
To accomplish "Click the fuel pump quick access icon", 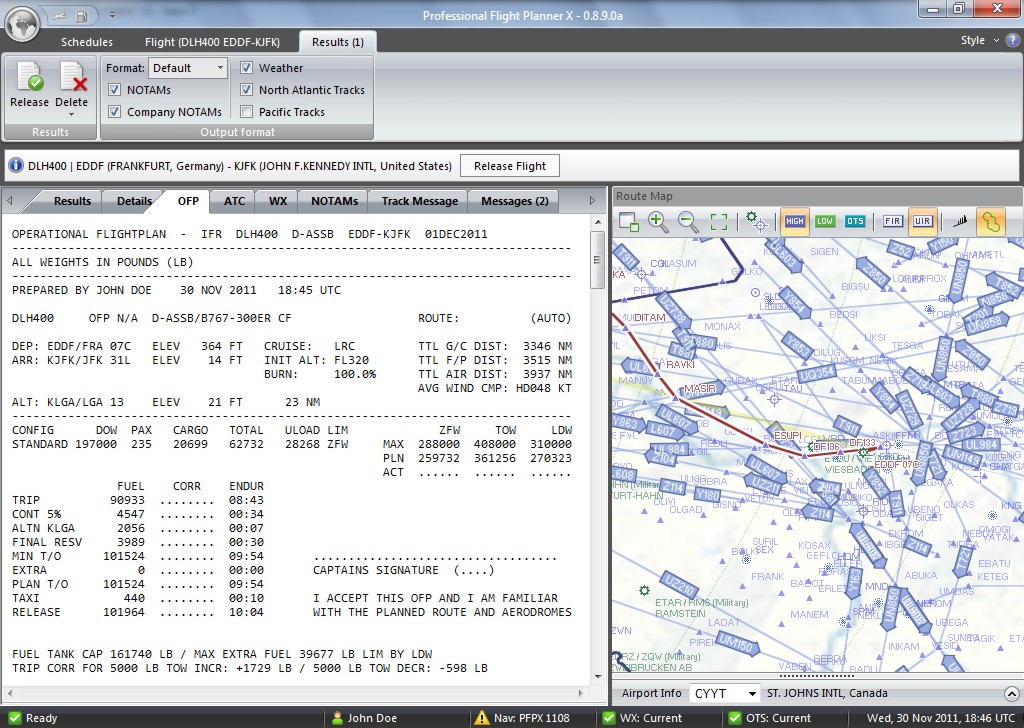I will pos(82,15).
